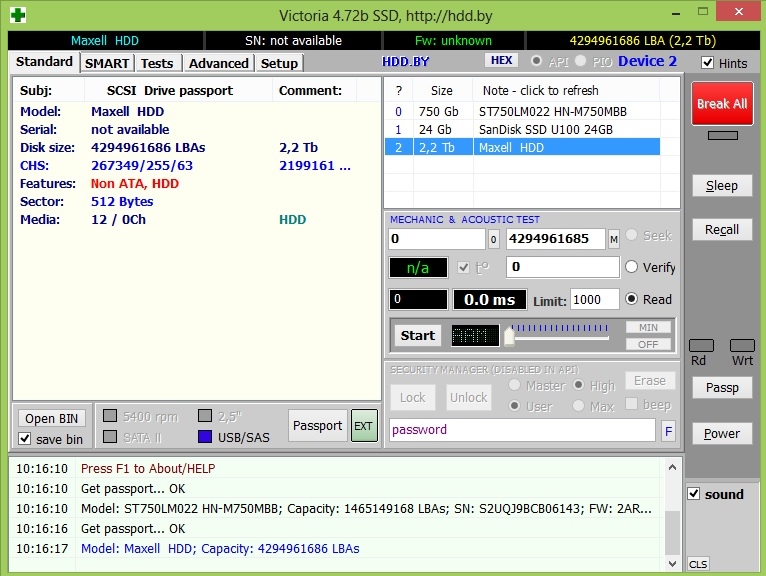The width and height of the screenshot is (766, 576).
Task: Select drive 1 SanDisk SSD U100 24GB
Action: pos(522,129)
